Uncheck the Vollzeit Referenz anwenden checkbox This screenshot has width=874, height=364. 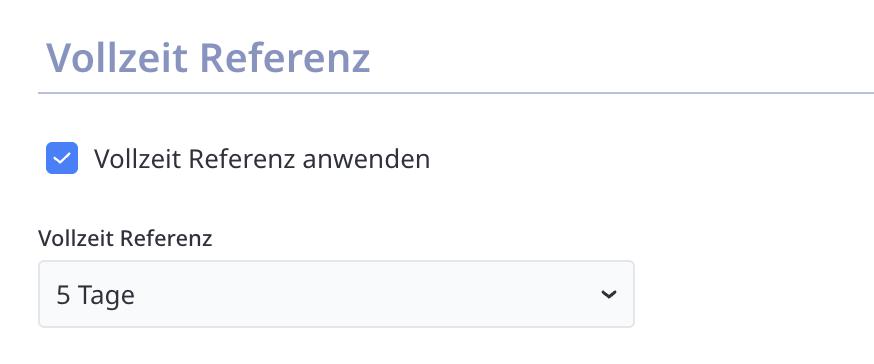coord(62,158)
